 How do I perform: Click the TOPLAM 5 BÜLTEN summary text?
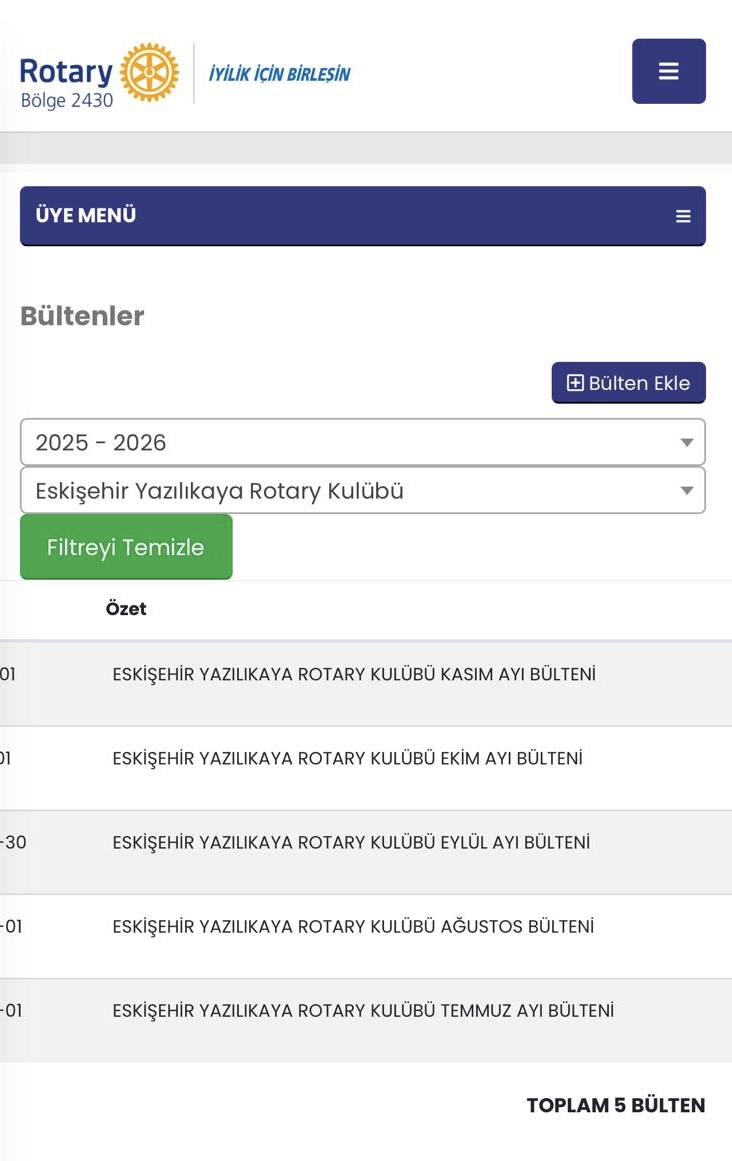[x=615, y=1105]
